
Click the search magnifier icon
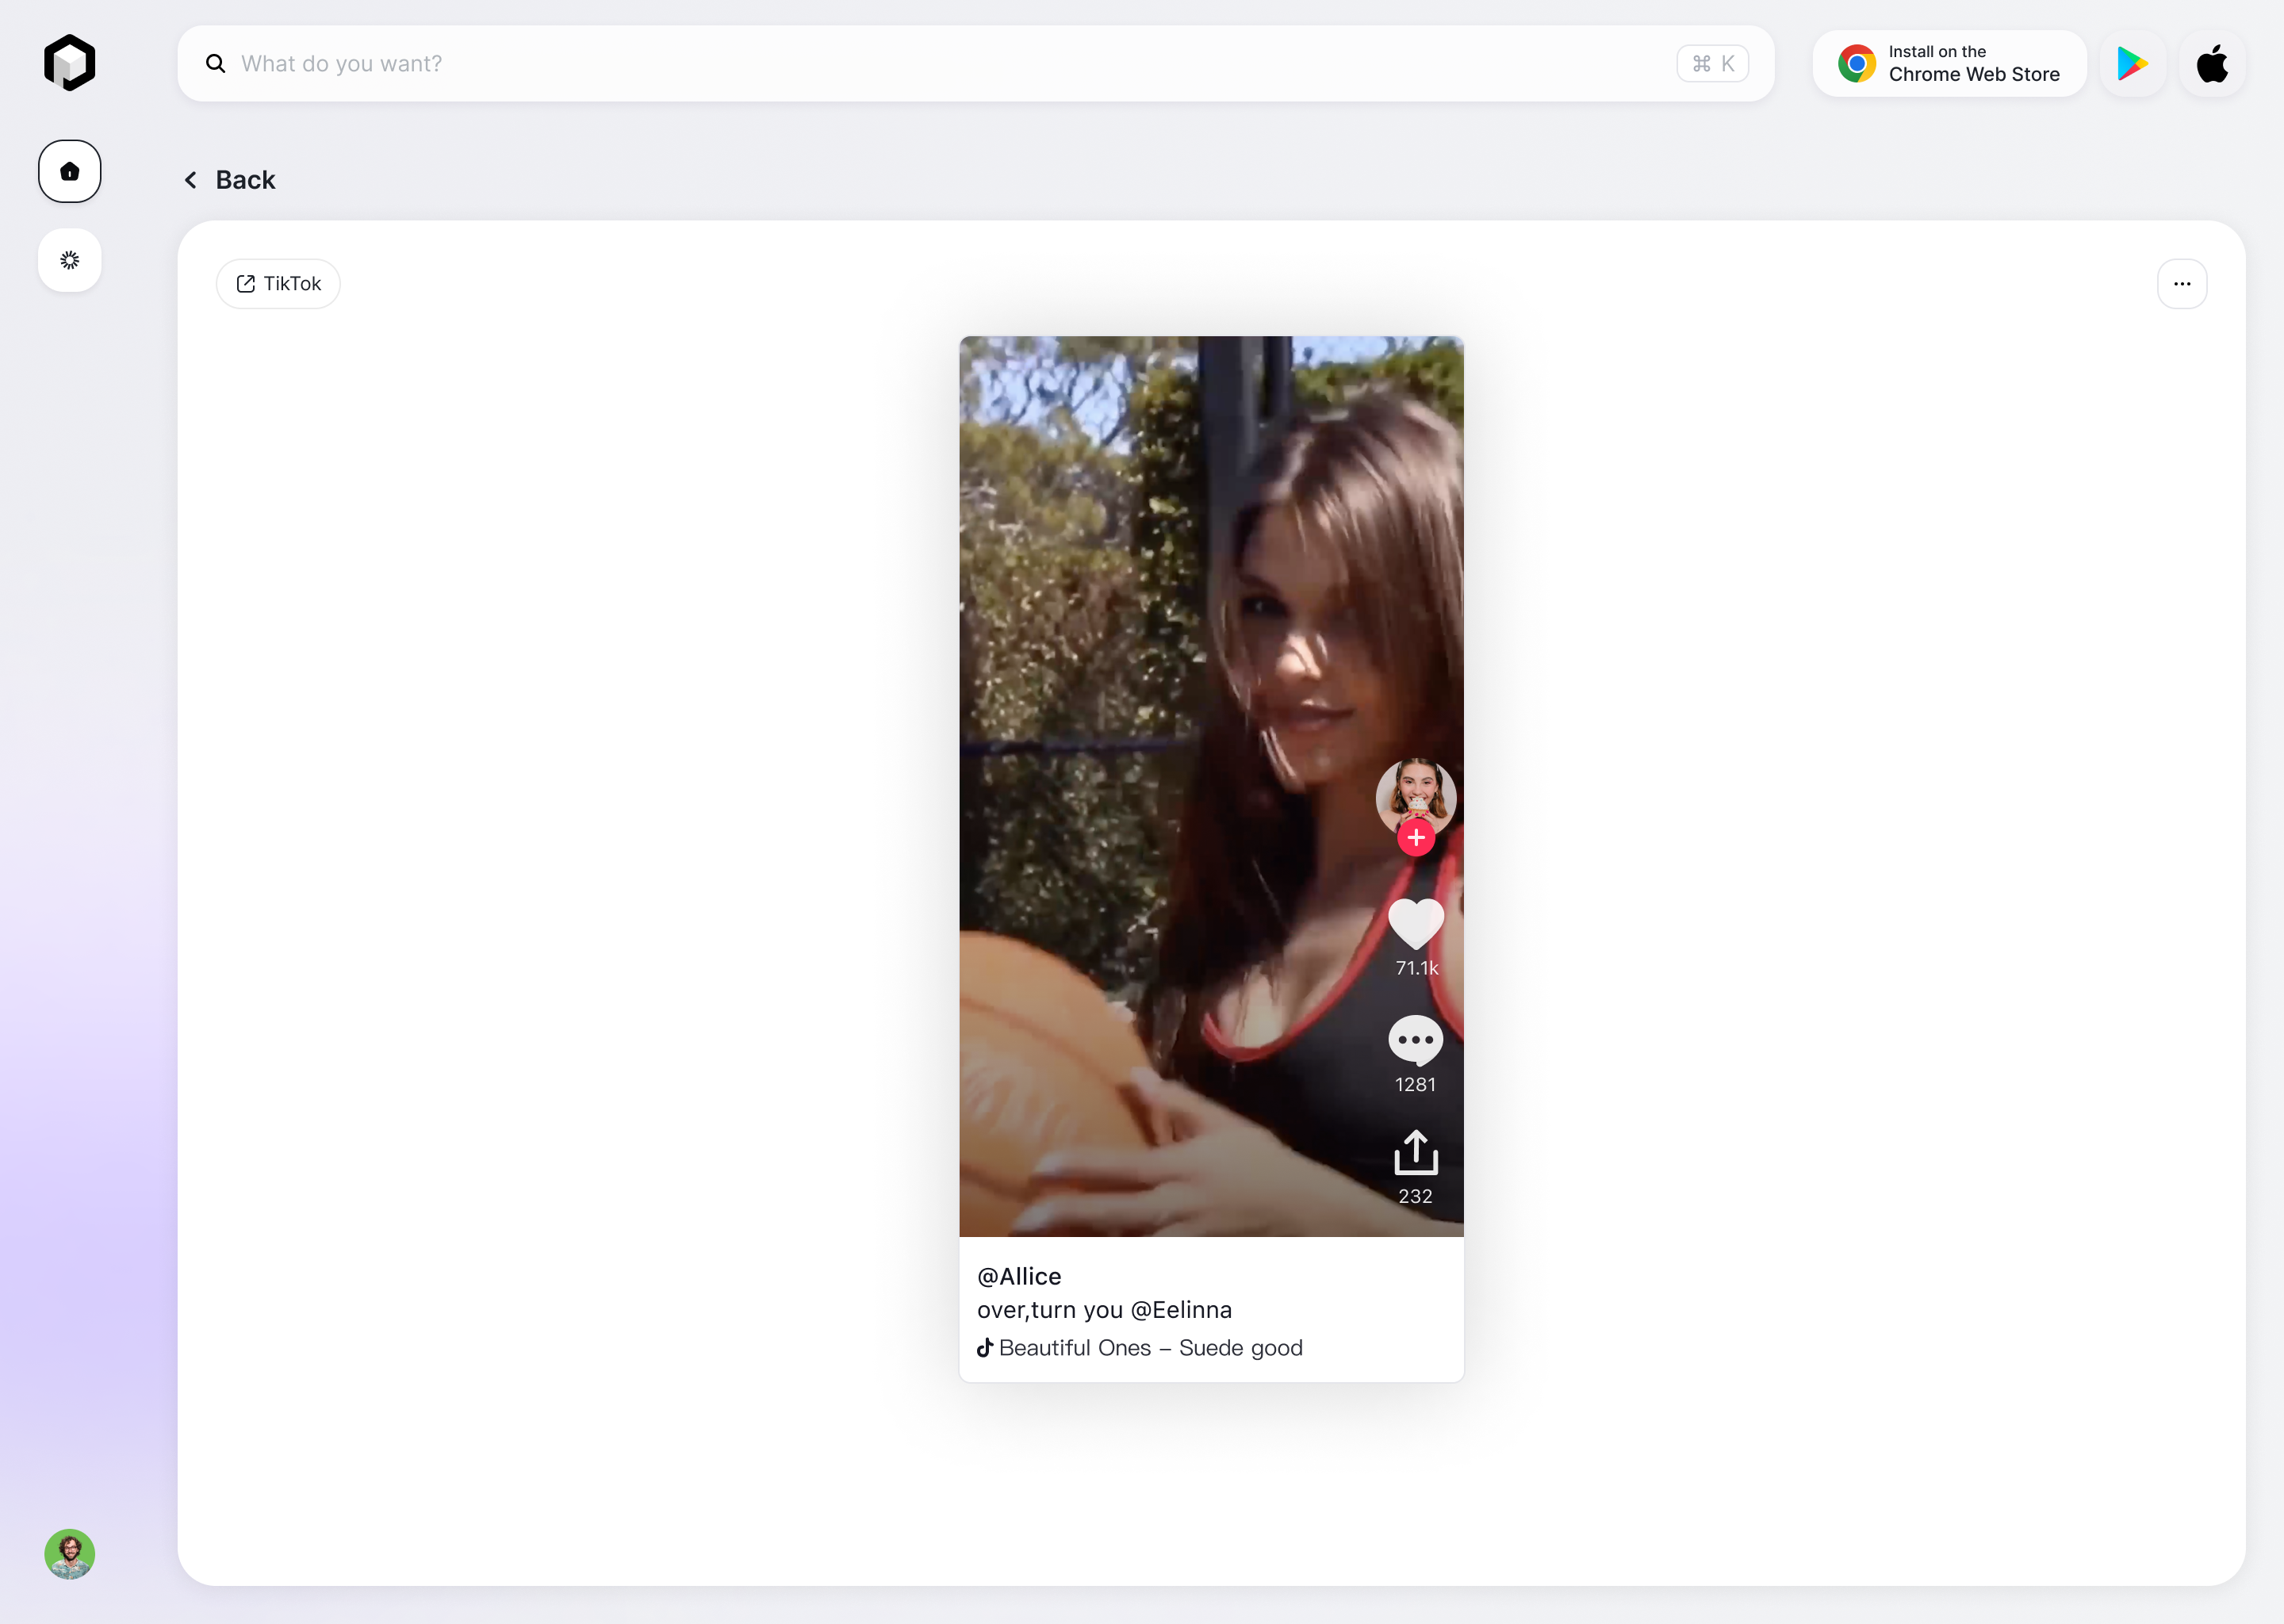tap(215, 64)
